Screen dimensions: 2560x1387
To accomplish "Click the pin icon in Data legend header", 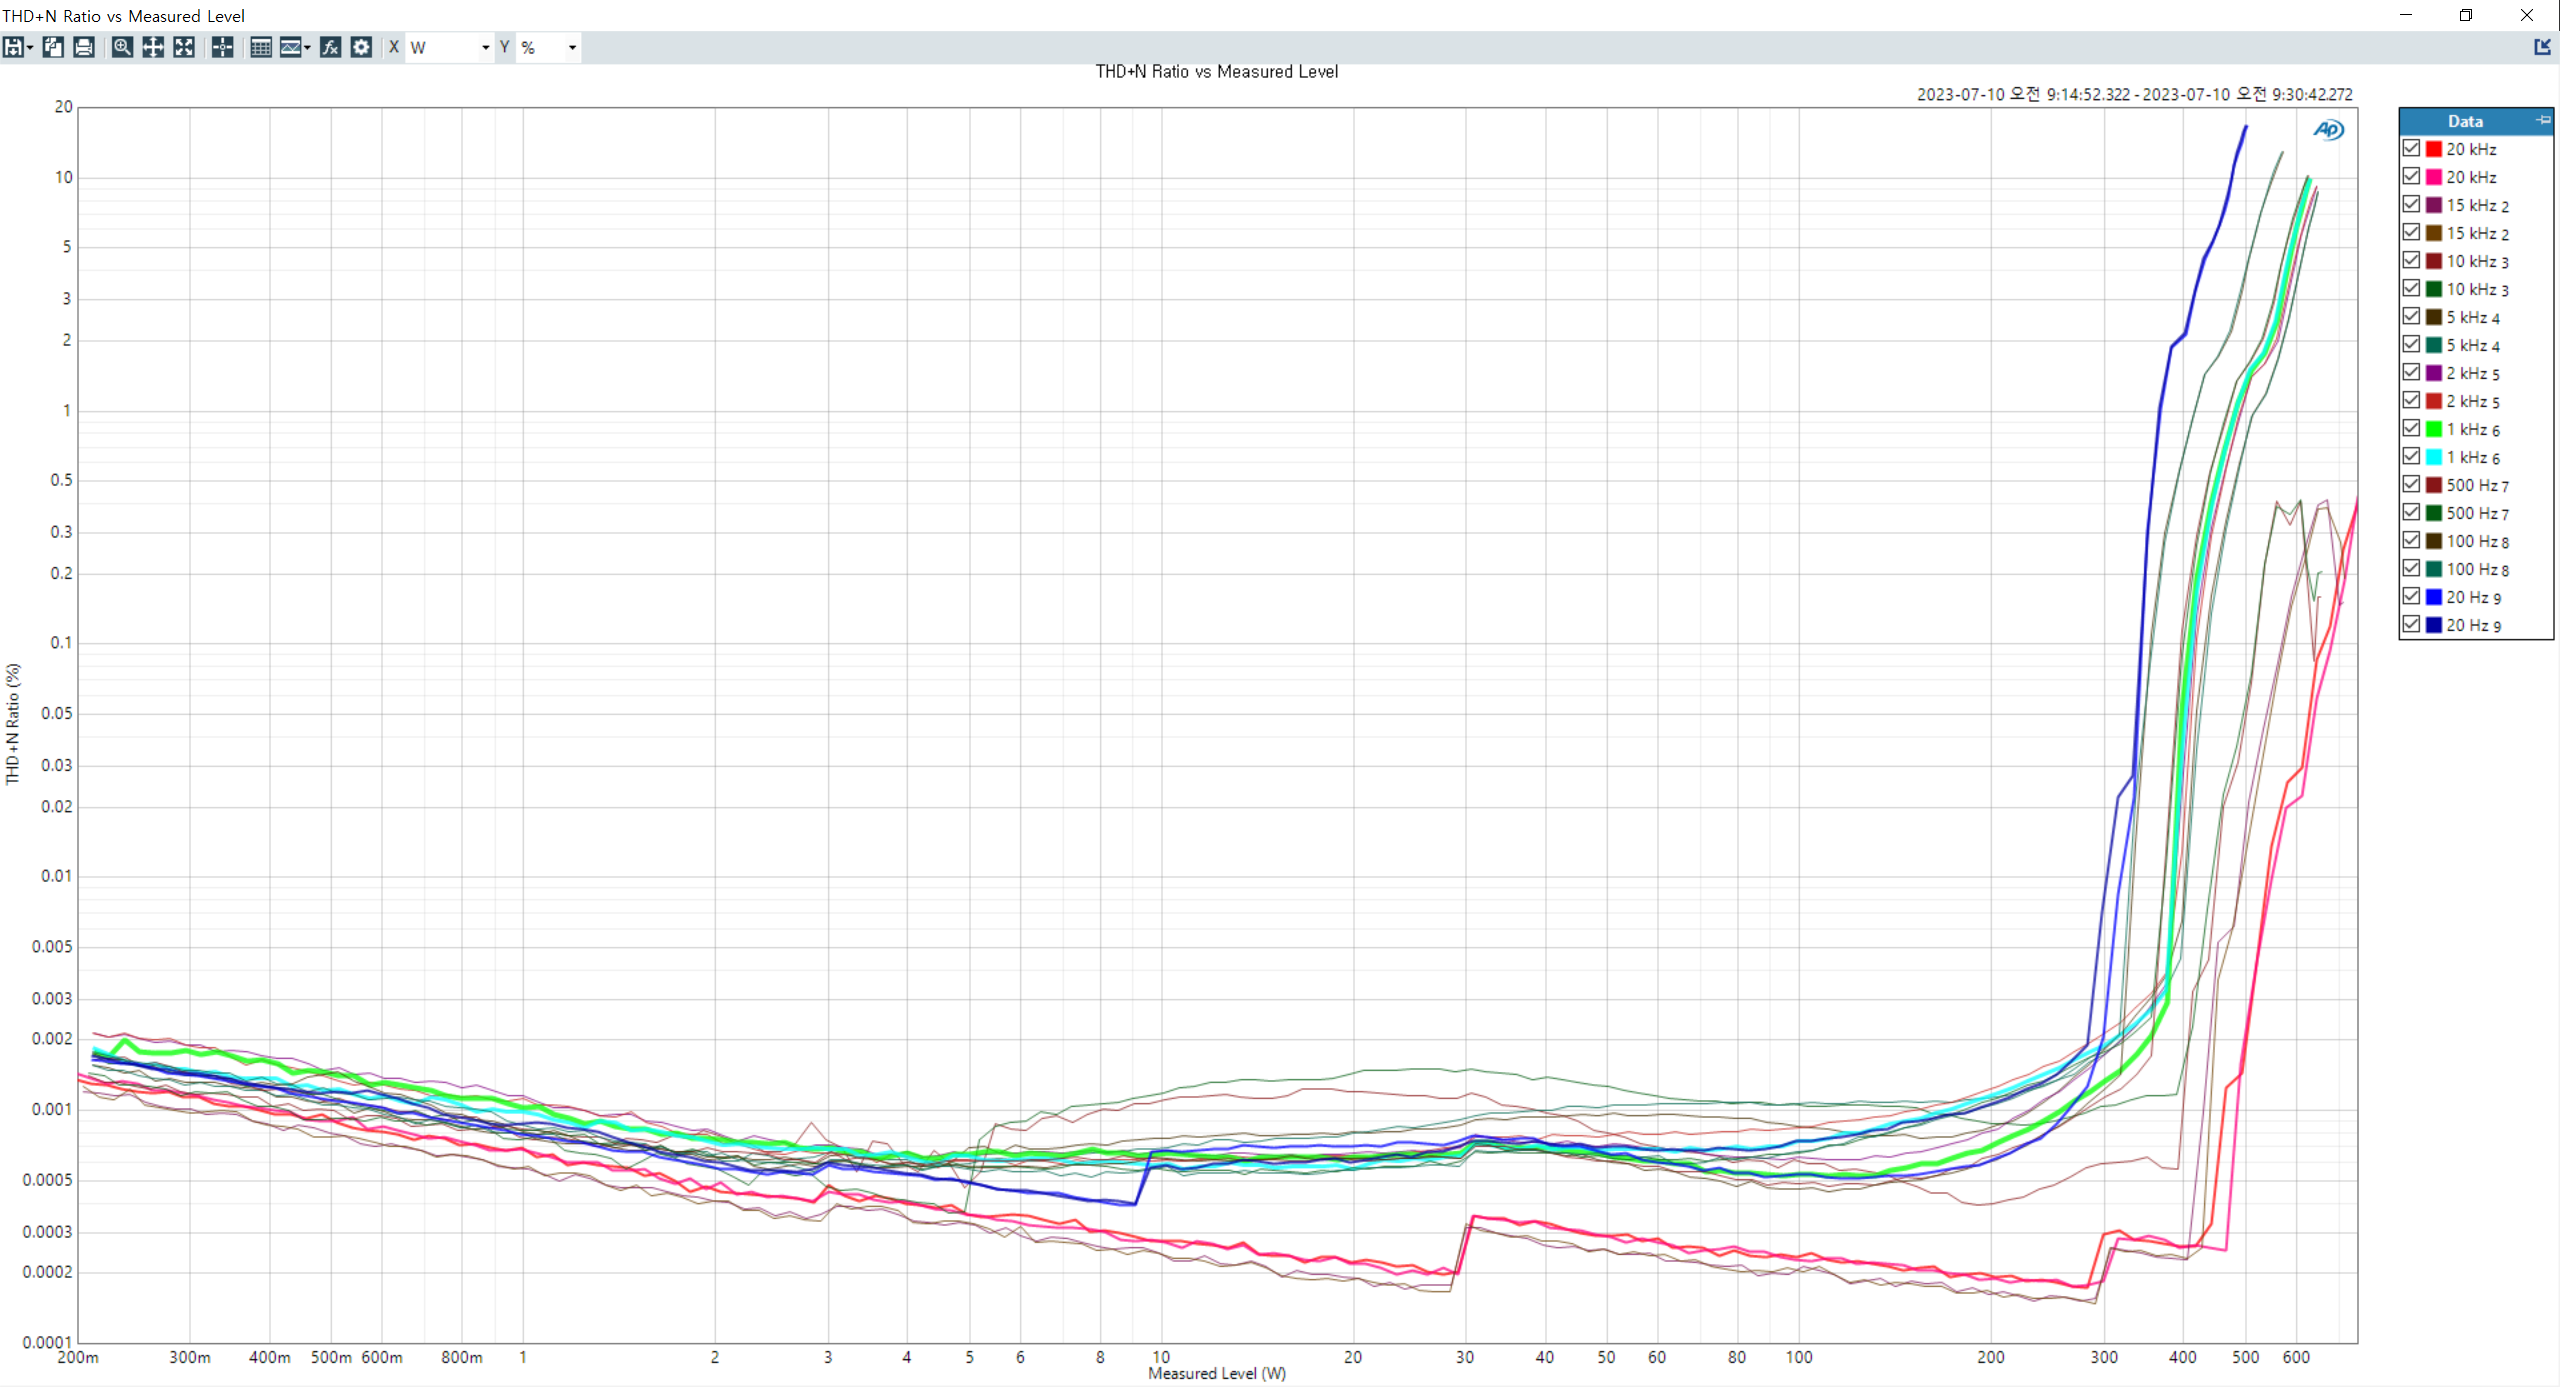I will (x=2543, y=120).
